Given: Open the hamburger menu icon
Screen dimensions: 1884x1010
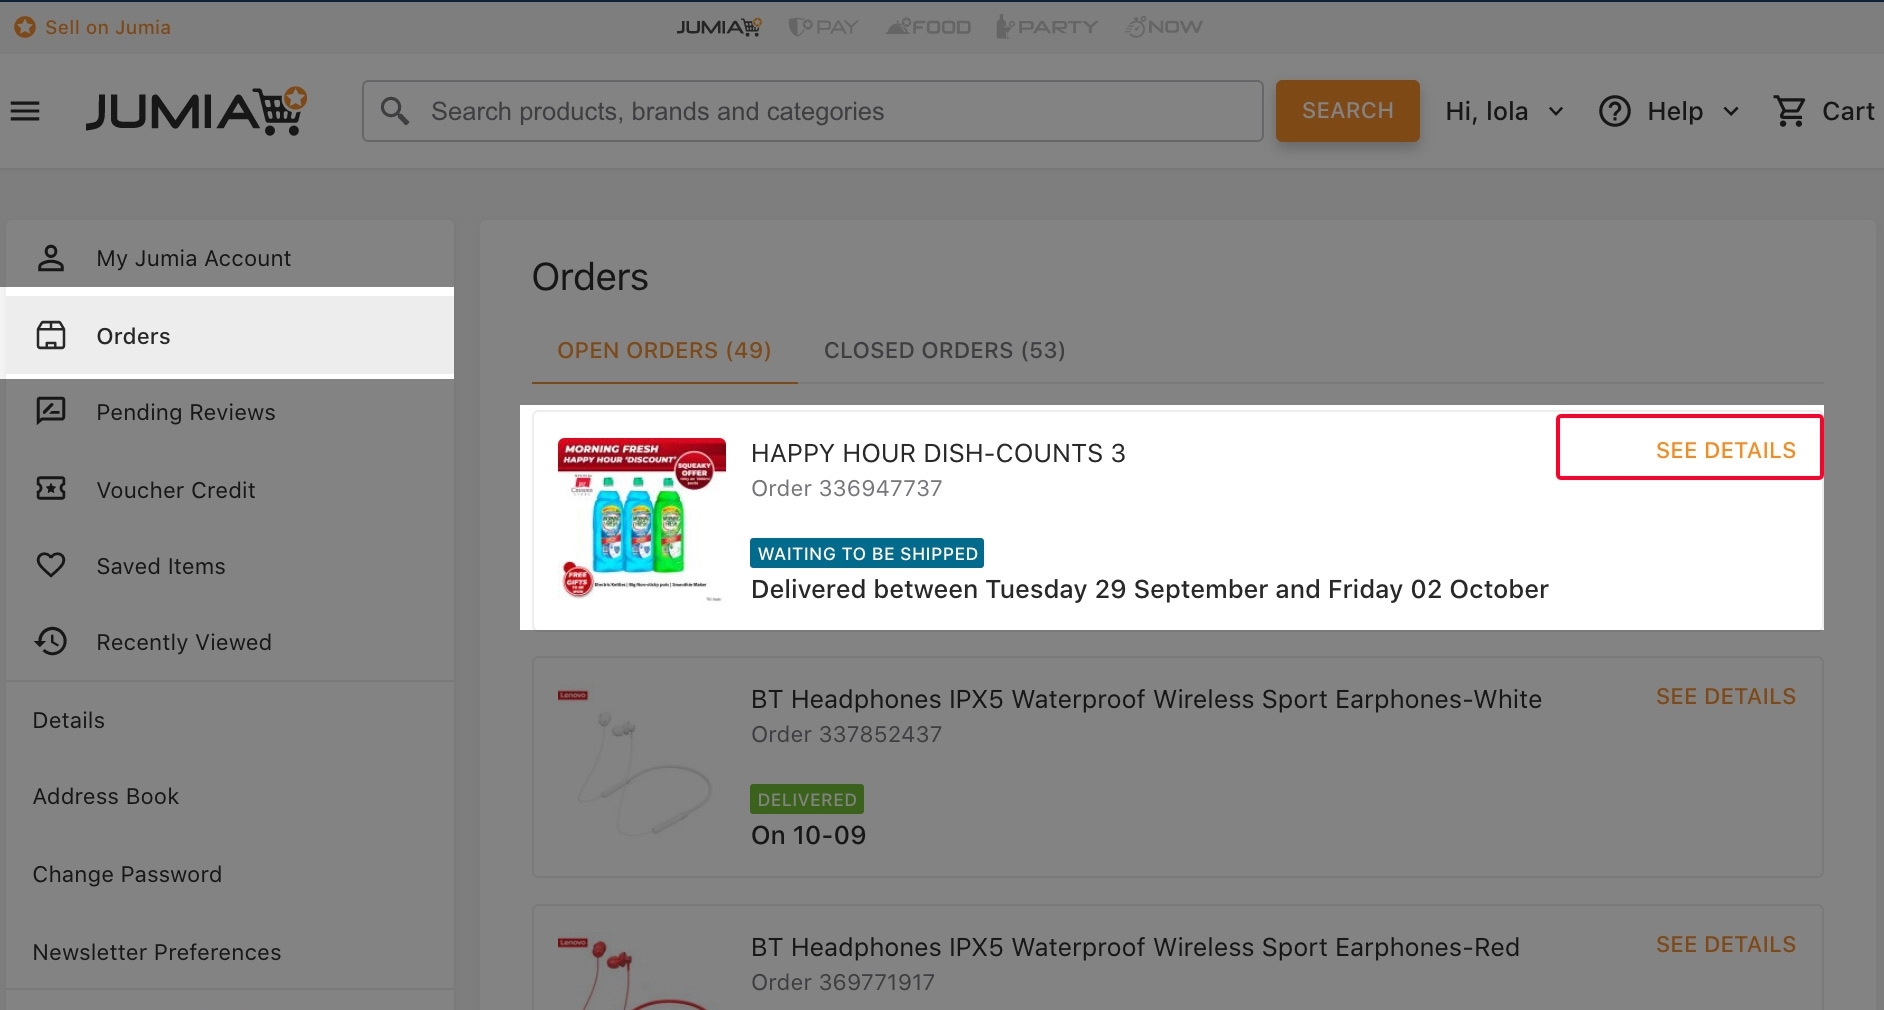Looking at the screenshot, I should coord(25,111).
